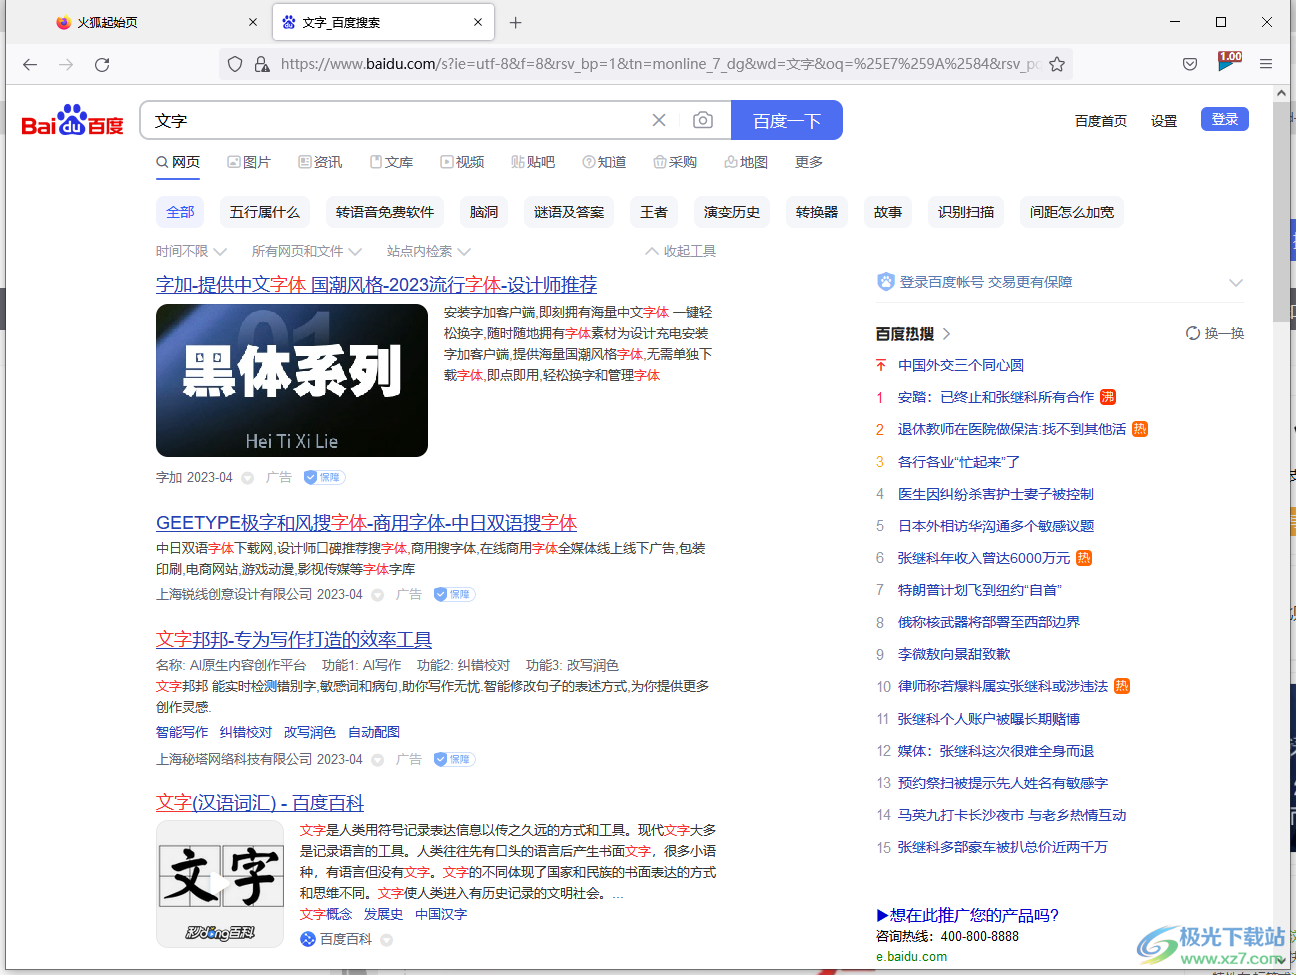Click 发展史 sublink under Baike result
This screenshot has width=1296, height=975.
tap(383, 914)
